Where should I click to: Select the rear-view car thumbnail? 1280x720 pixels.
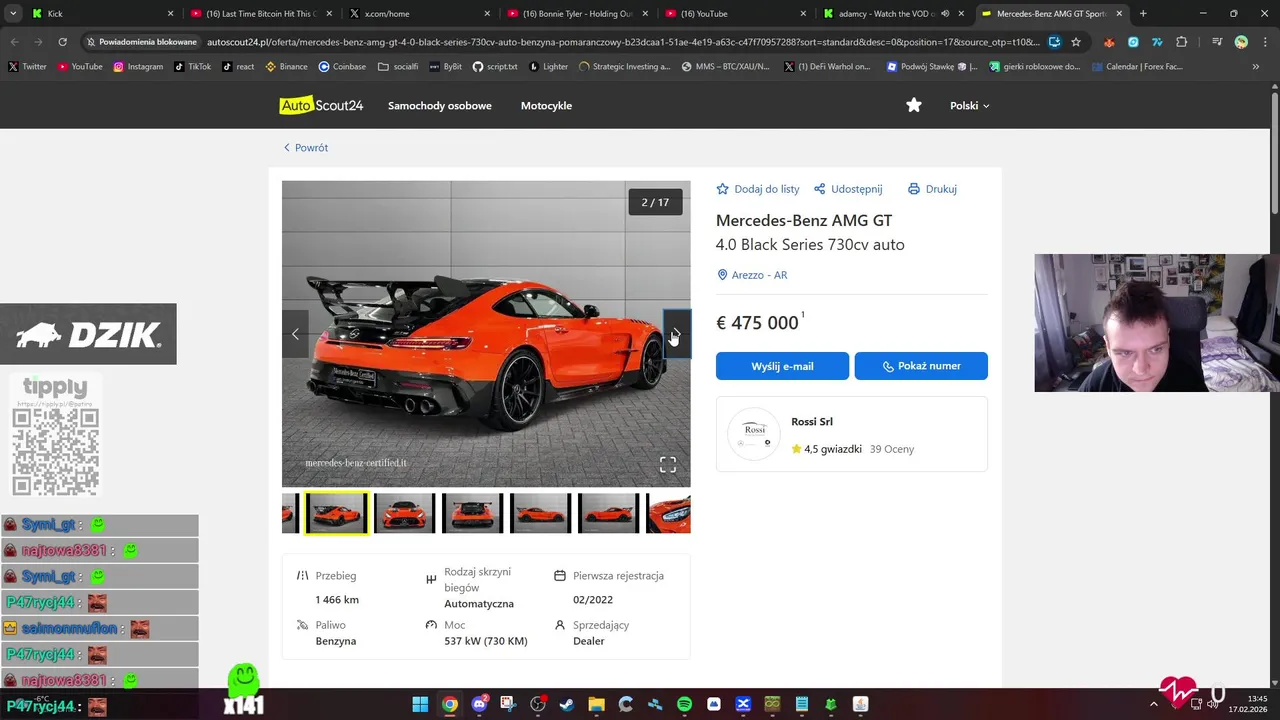[x=473, y=513]
